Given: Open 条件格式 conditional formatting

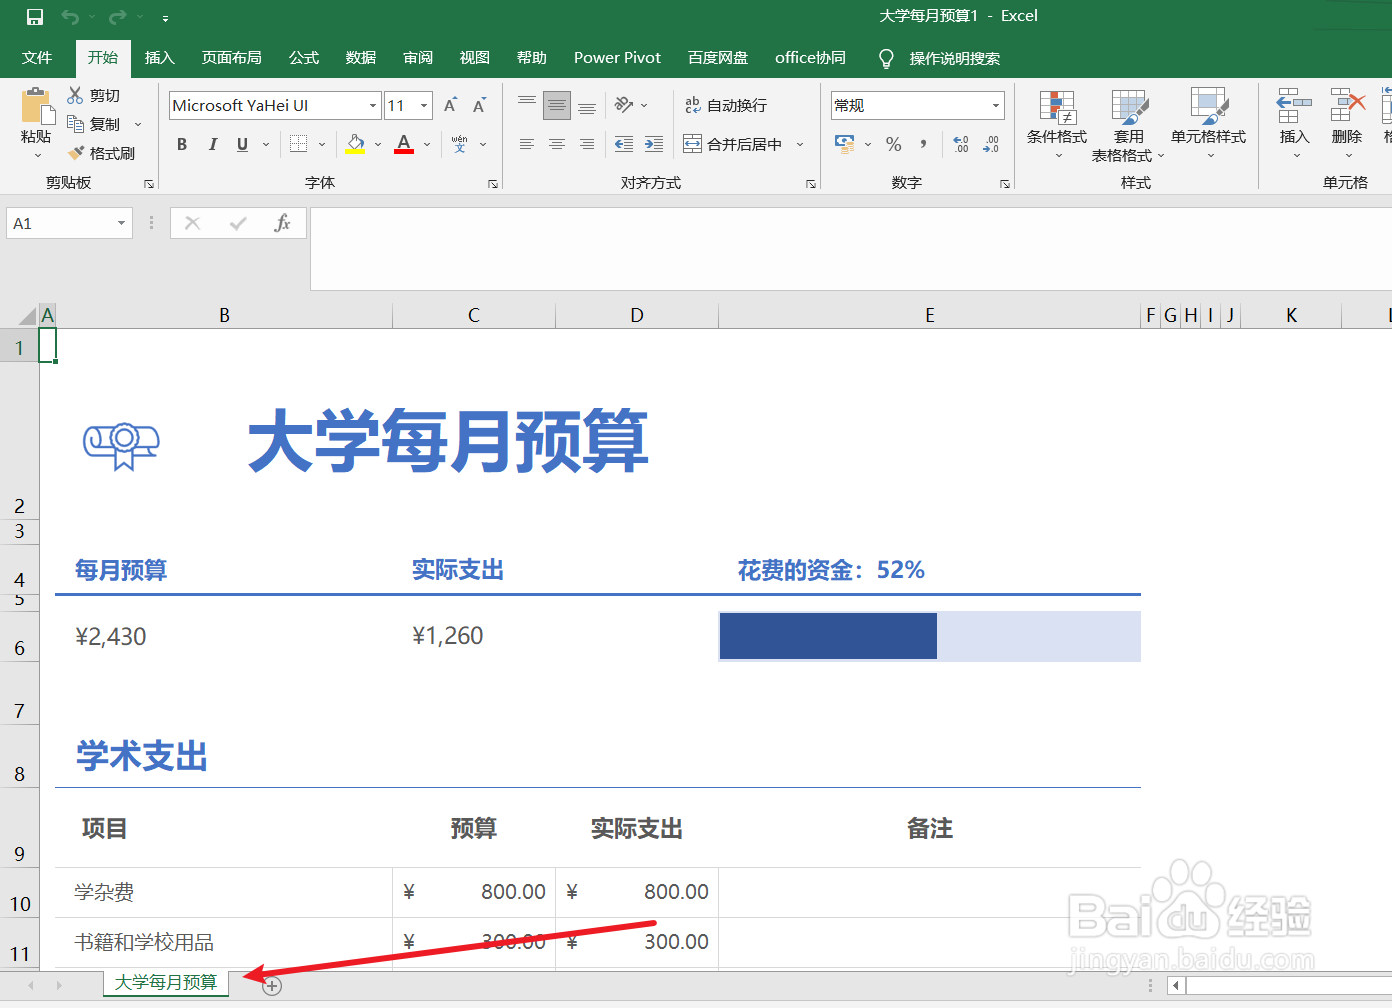Looking at the screenshot, I should coord(1056,123).
